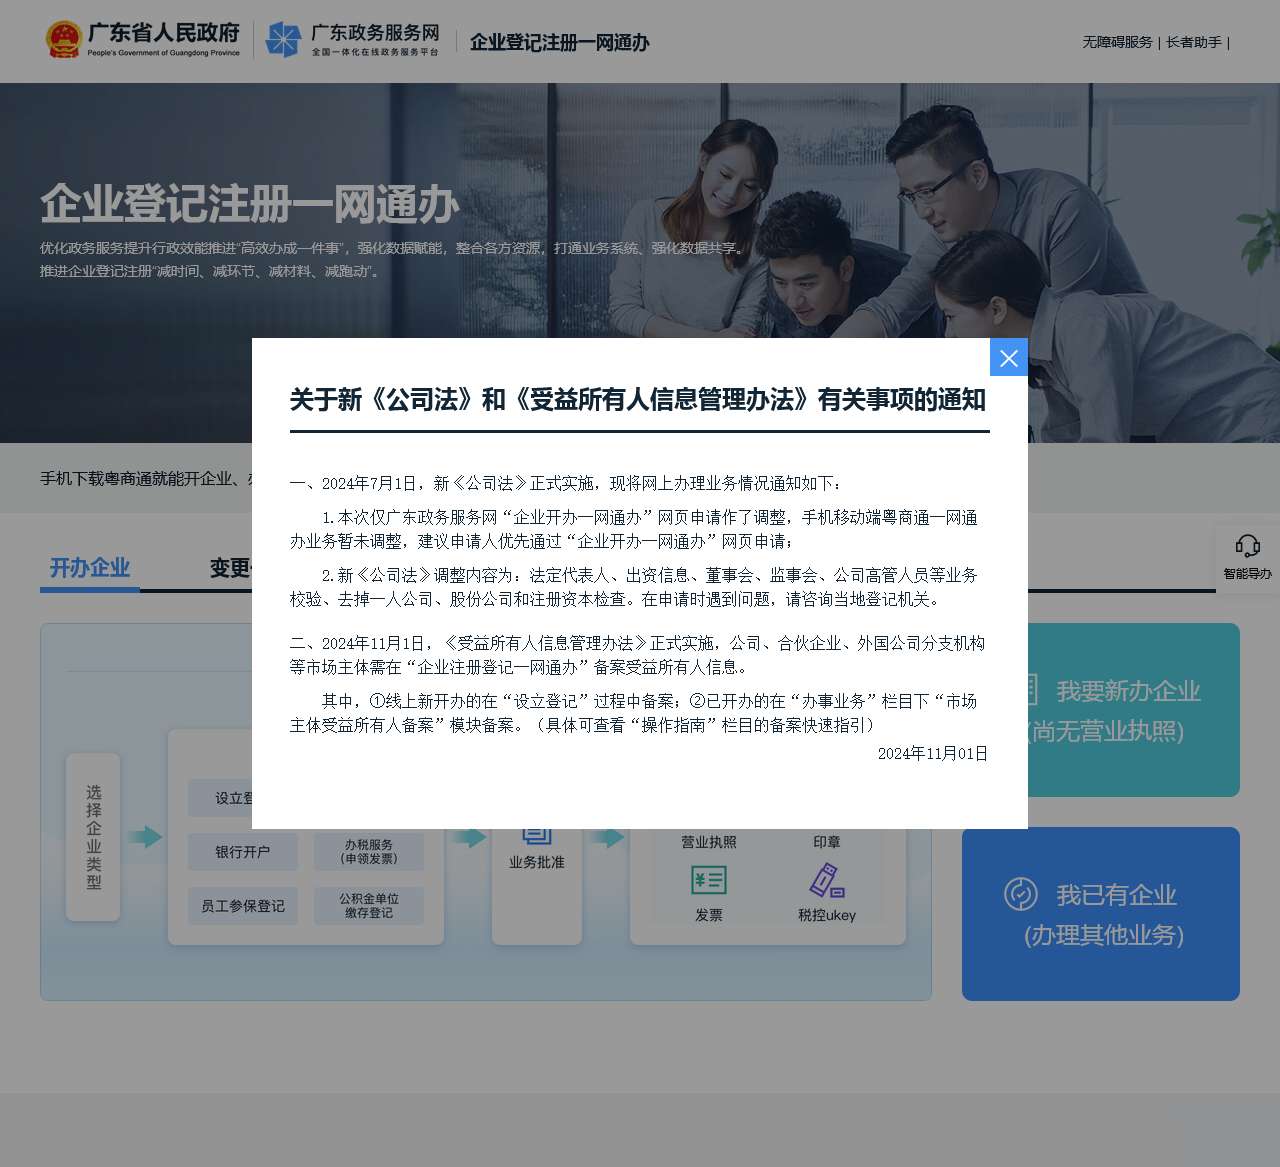The image size is (1280, 1167).
Task: Click 办税服务 (申领发票) step
Action: [369, 852]
